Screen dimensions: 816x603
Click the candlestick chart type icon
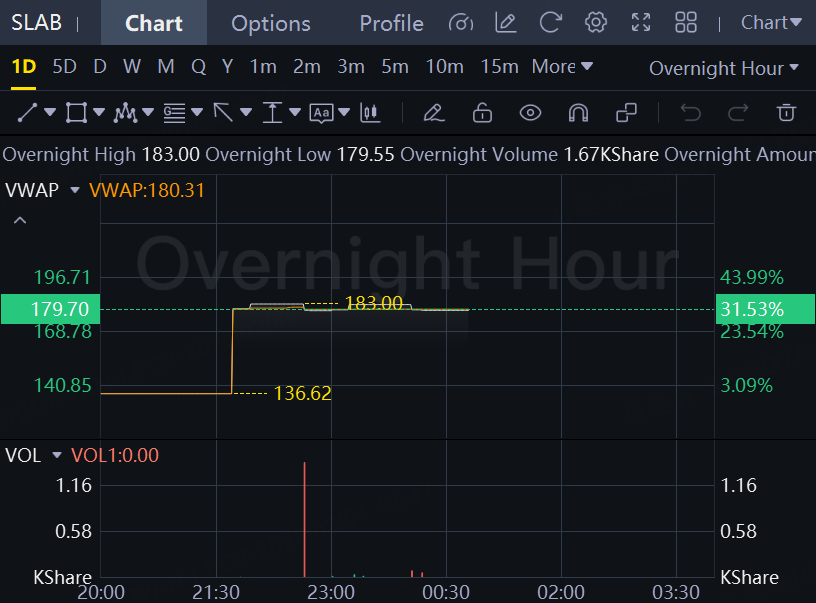[370, 112]
